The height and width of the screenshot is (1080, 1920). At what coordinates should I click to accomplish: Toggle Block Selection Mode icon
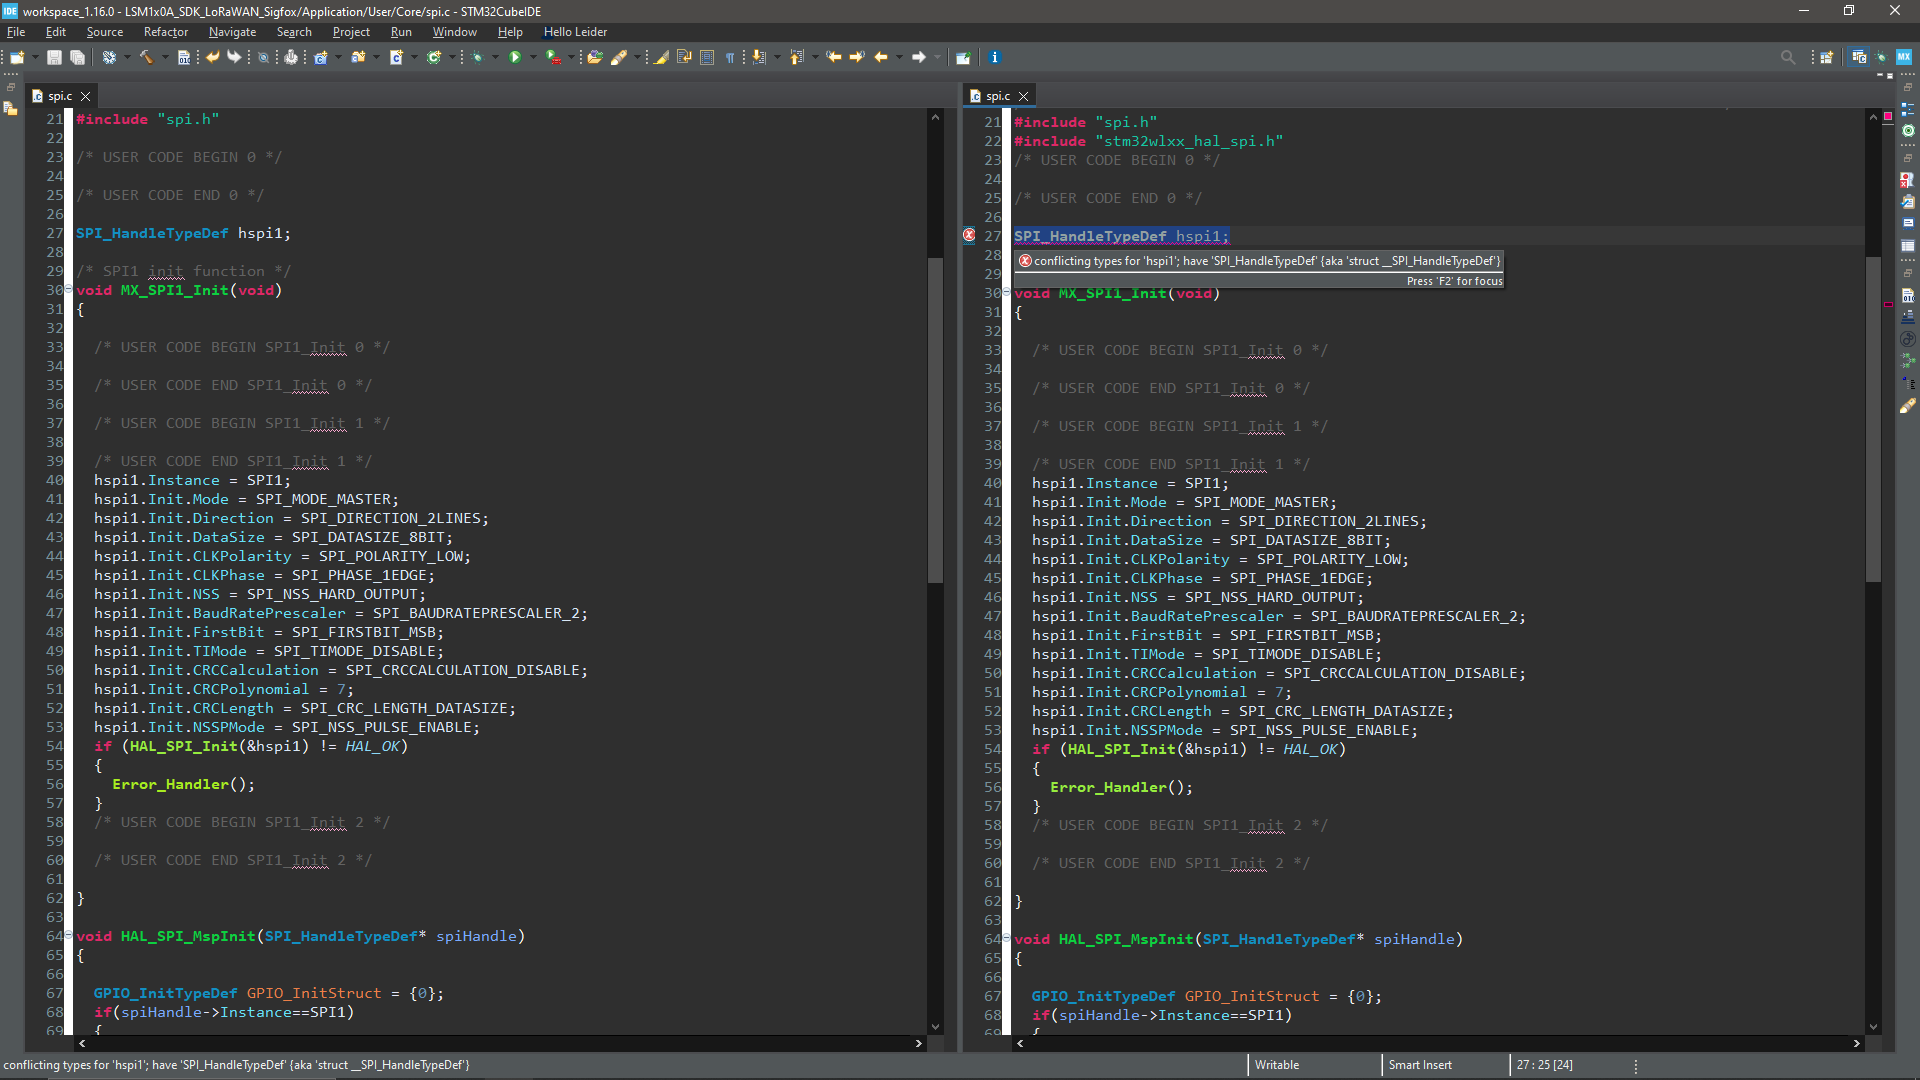tap(707, 58)
